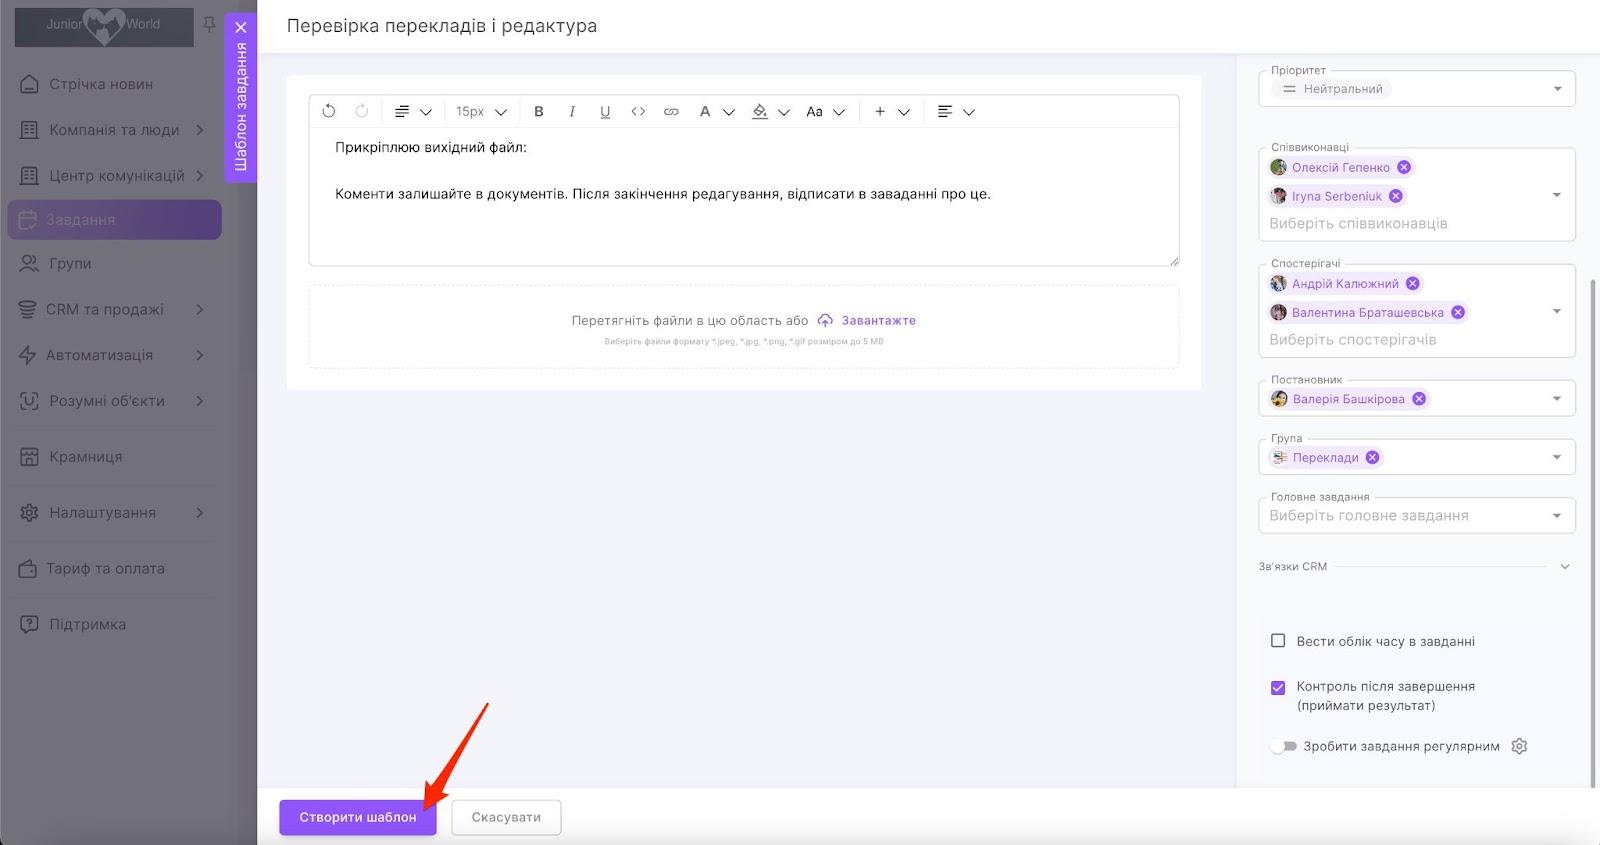The width and height of the screenshot is (1600, 845).
Task: Open the main task selection dropdown
Action: 1417,516
